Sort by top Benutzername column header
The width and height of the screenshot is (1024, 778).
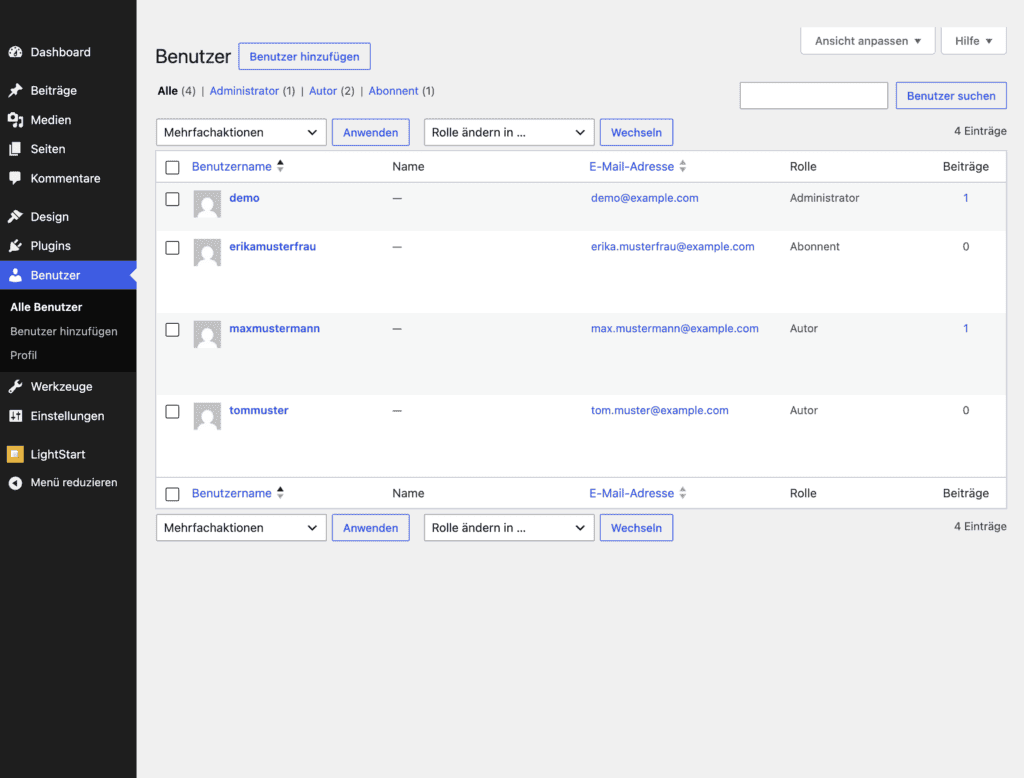[x=231, y=166]
